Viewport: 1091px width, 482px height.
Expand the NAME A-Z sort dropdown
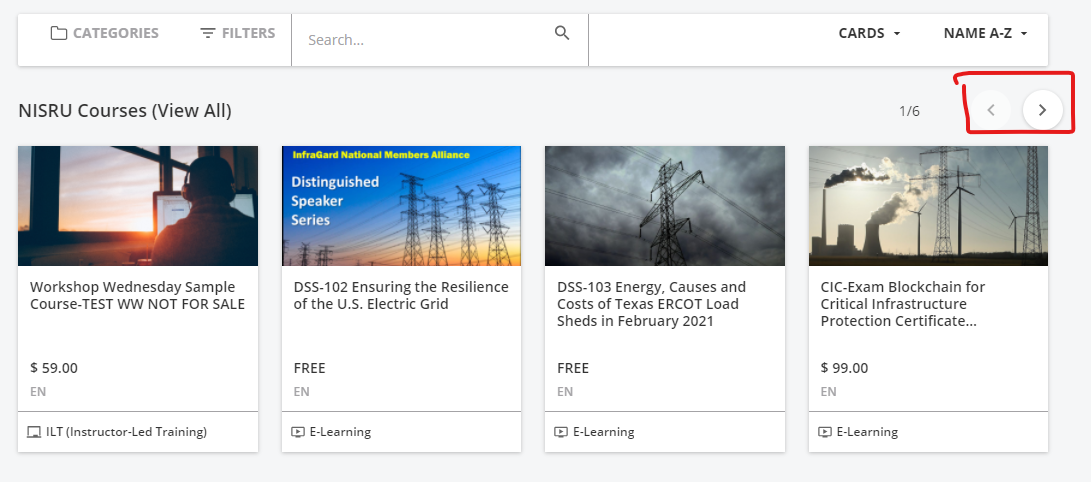point(986,33)
